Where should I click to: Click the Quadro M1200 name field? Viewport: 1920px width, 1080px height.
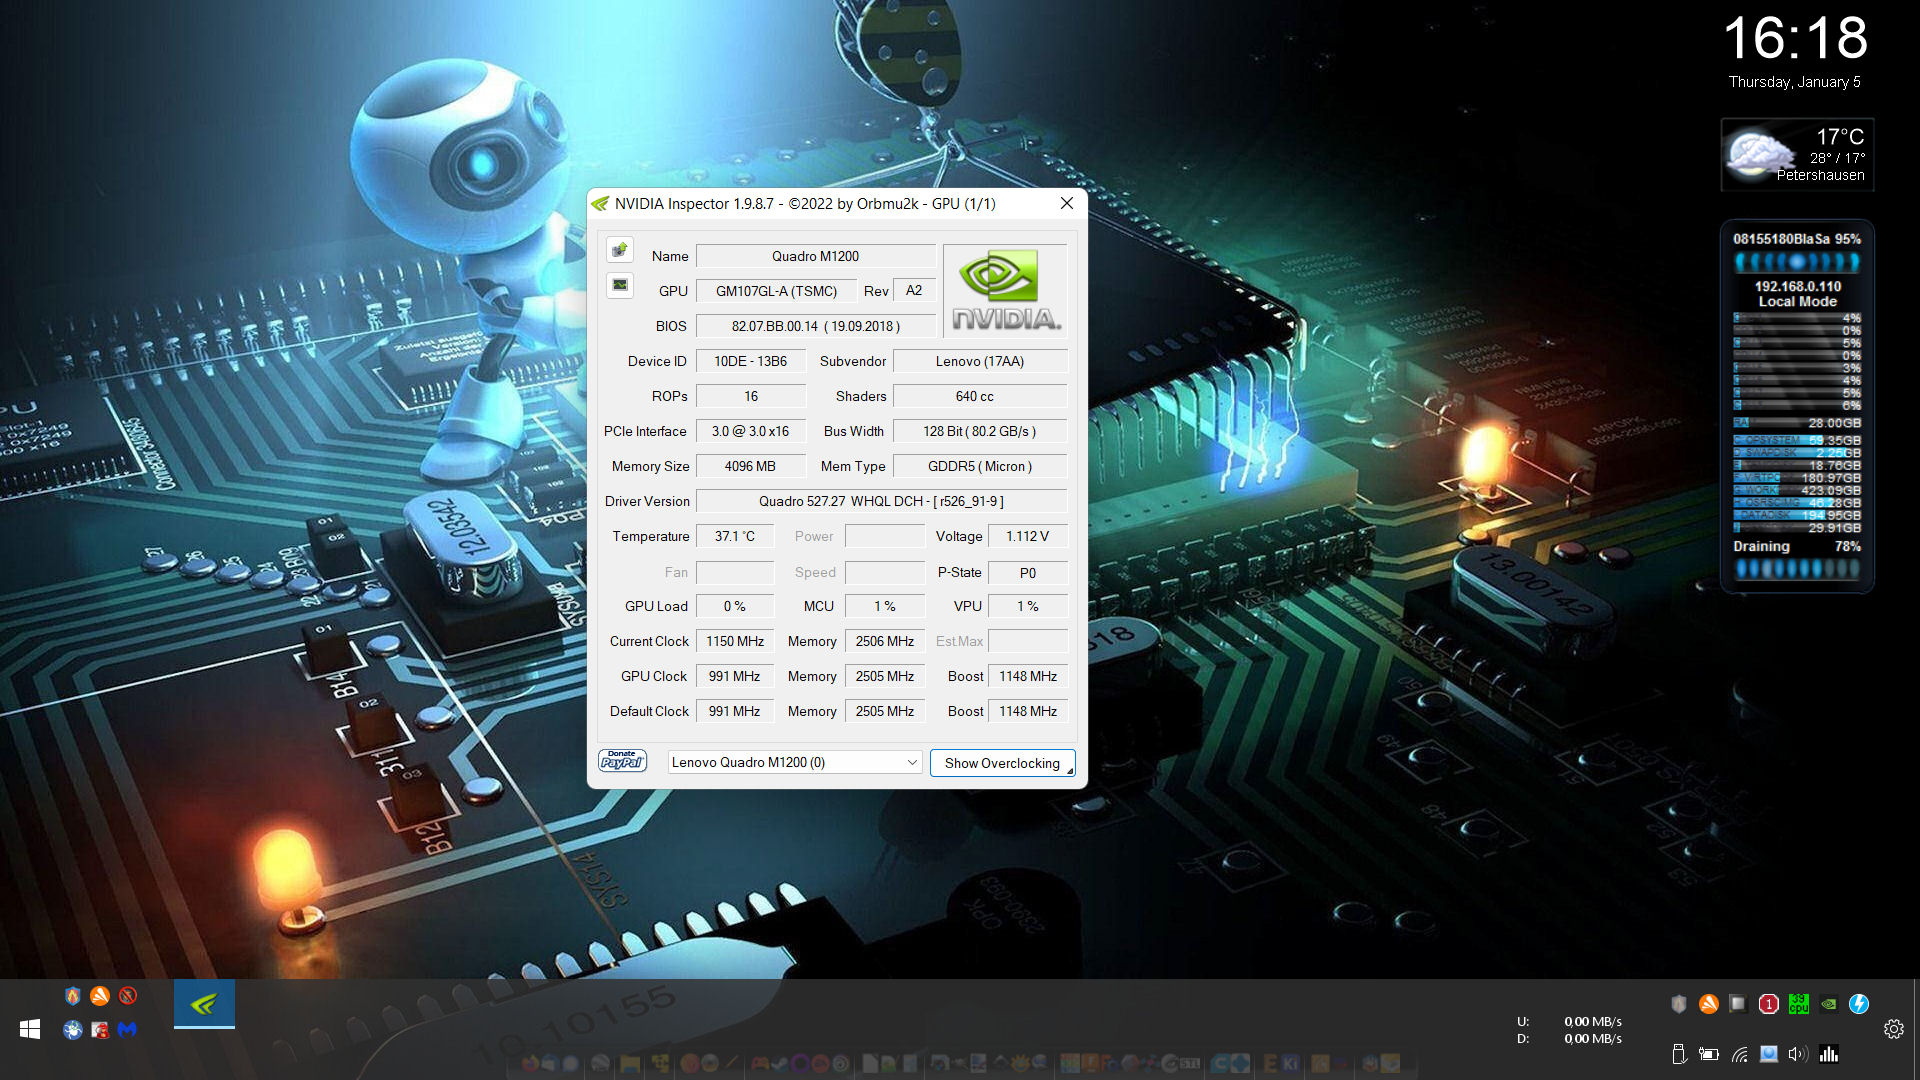click(815, 256)
